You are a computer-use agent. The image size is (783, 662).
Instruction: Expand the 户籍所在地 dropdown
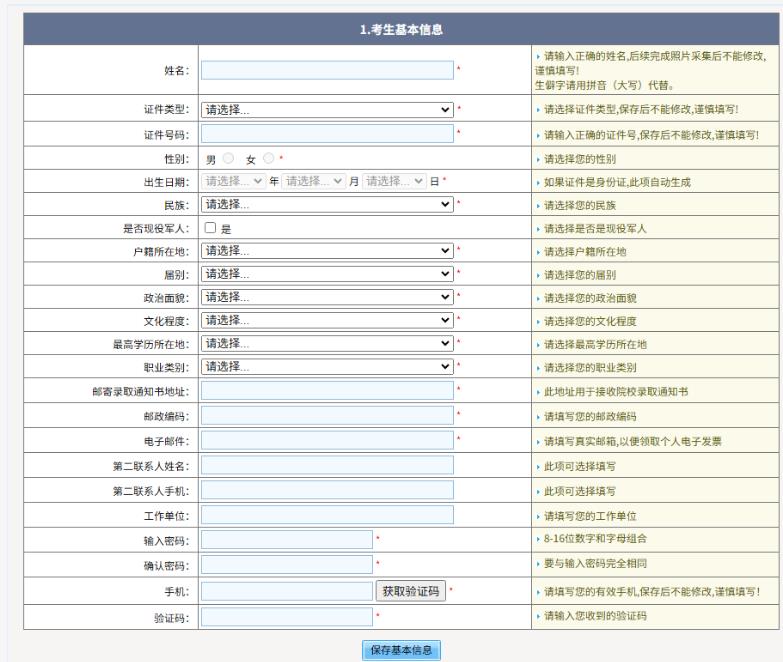click(327, 251)
